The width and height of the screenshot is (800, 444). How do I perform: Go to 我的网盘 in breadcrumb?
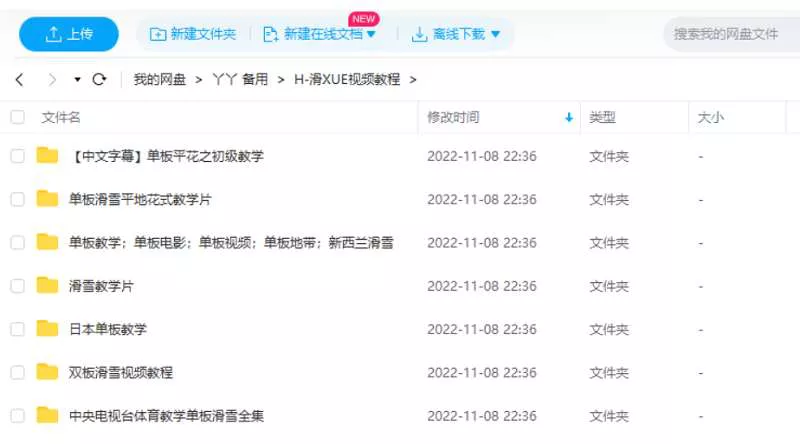160,80
